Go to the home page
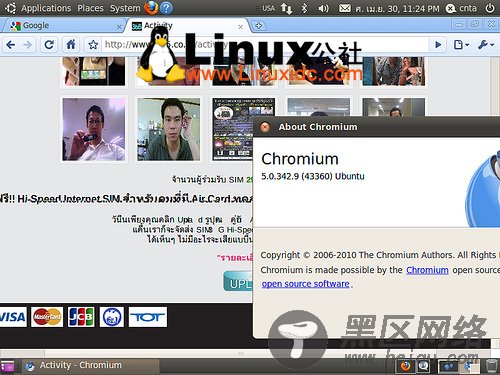The height and width of the screenshot is (375, 500). coord(71,45)
